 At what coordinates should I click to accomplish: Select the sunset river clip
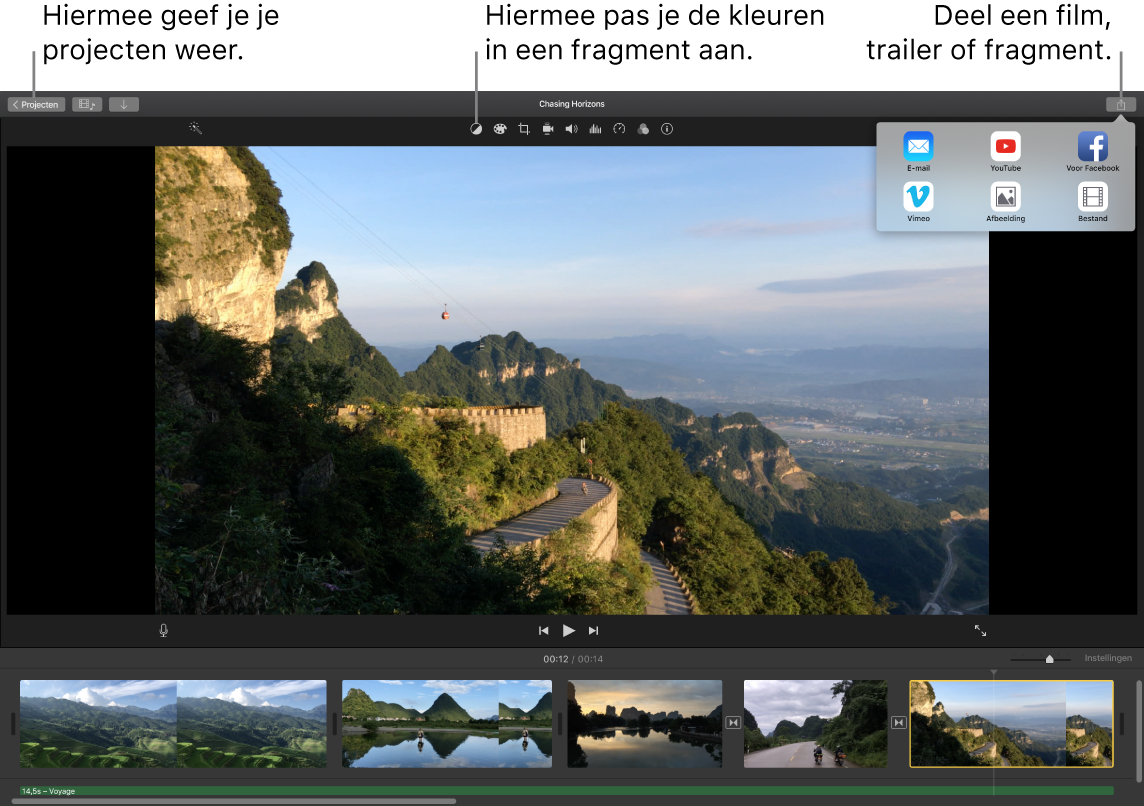645,724
